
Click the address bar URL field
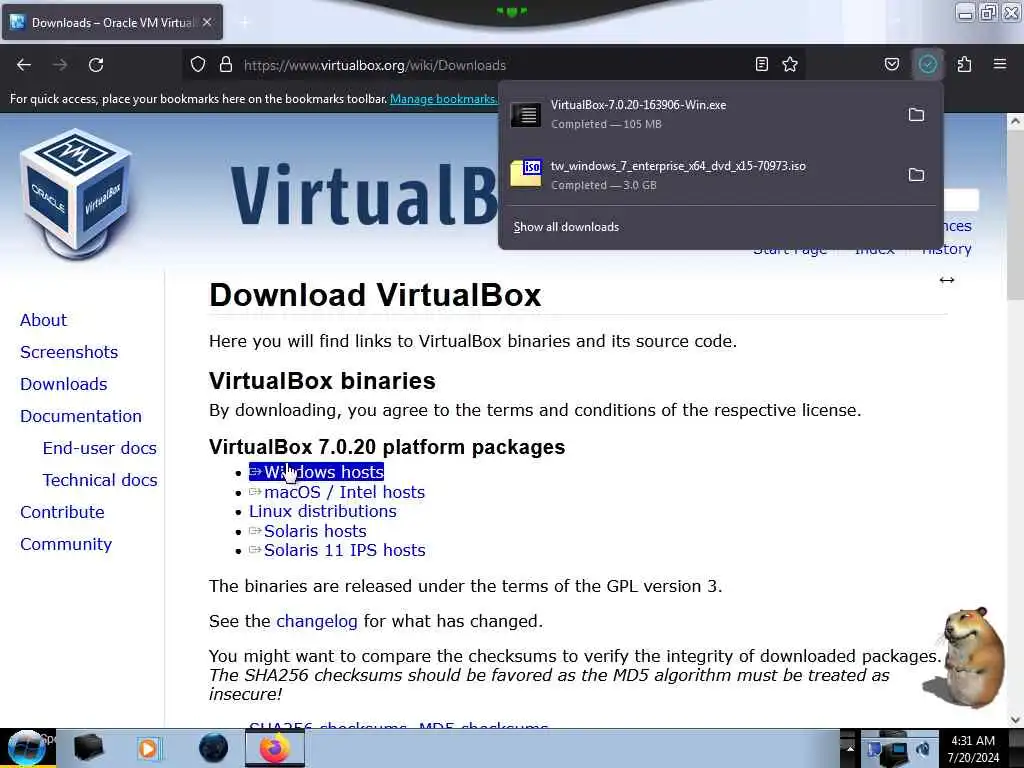(x=493, y=65)
